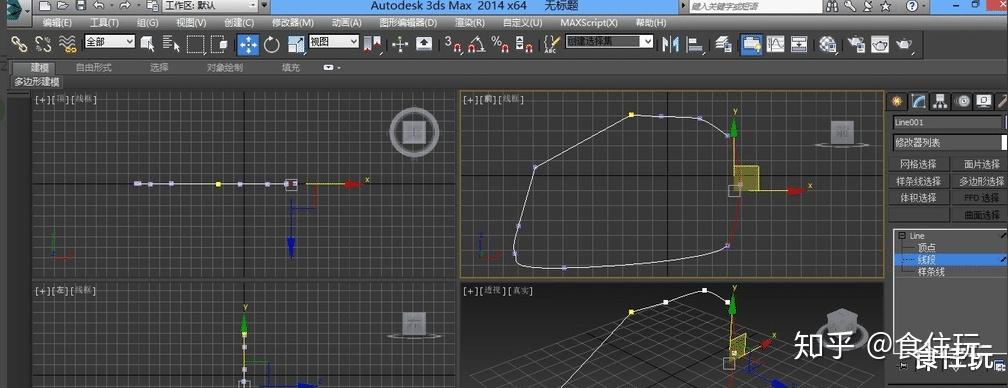Open the Hierarchy panel tab icon
The image size is (1008, 388).
pos(940,101)
